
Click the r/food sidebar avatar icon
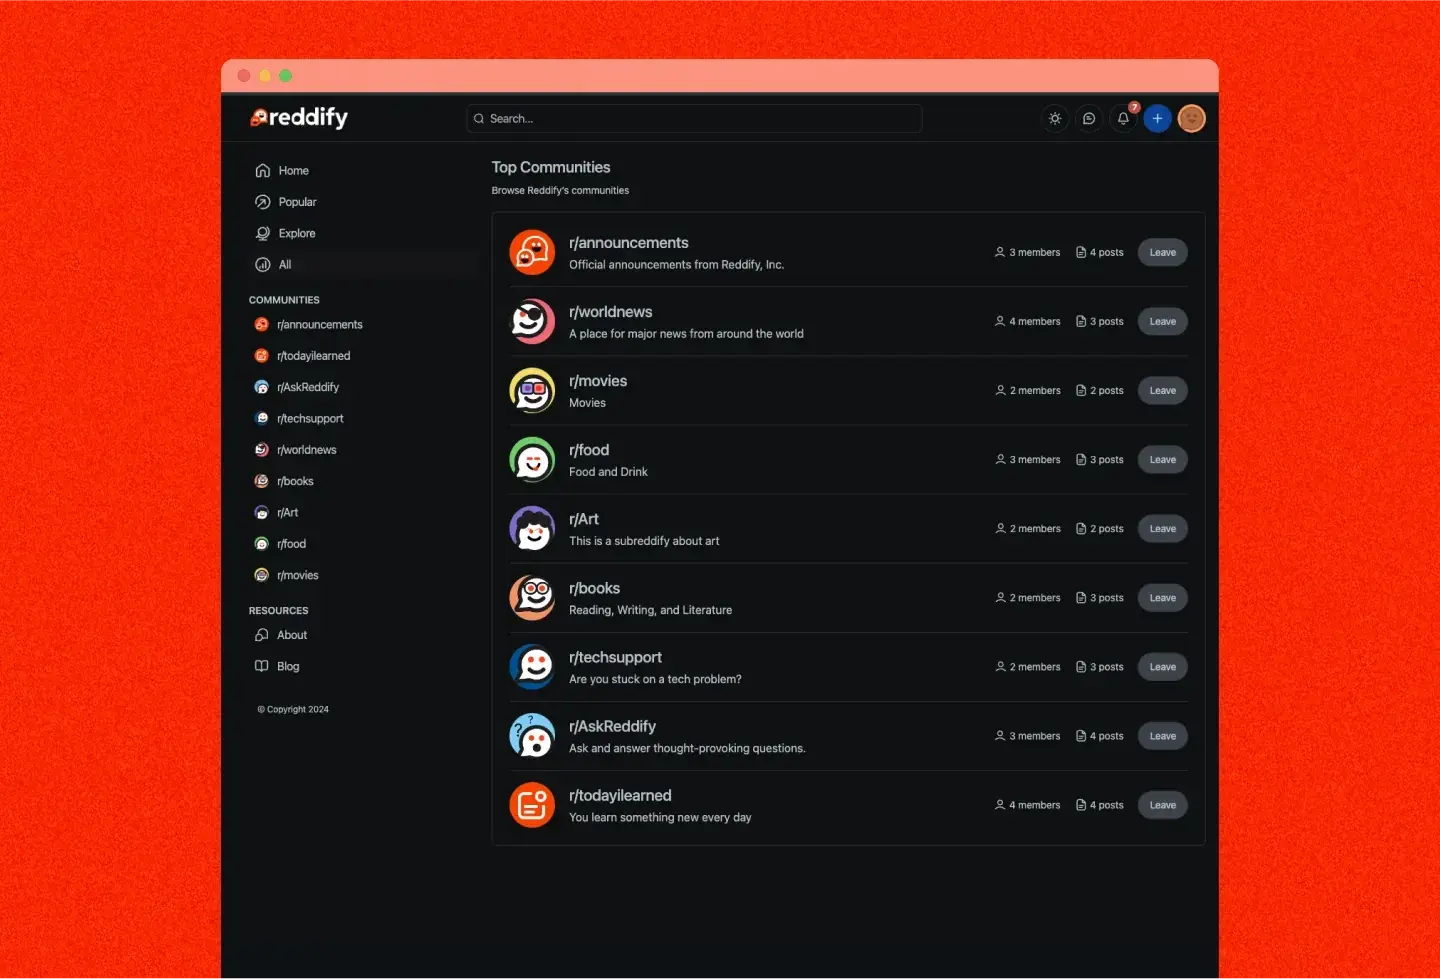(262, 544)
